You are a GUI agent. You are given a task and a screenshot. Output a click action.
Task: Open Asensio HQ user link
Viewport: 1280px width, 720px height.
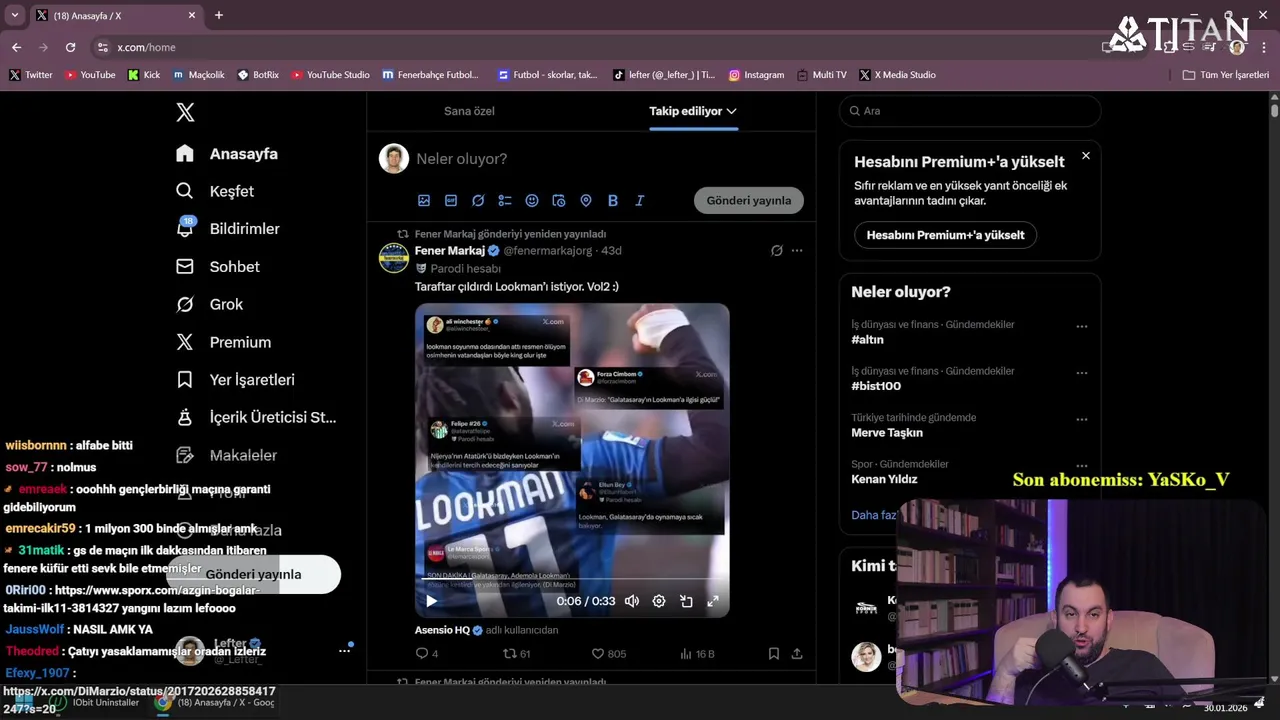point(442,630)
